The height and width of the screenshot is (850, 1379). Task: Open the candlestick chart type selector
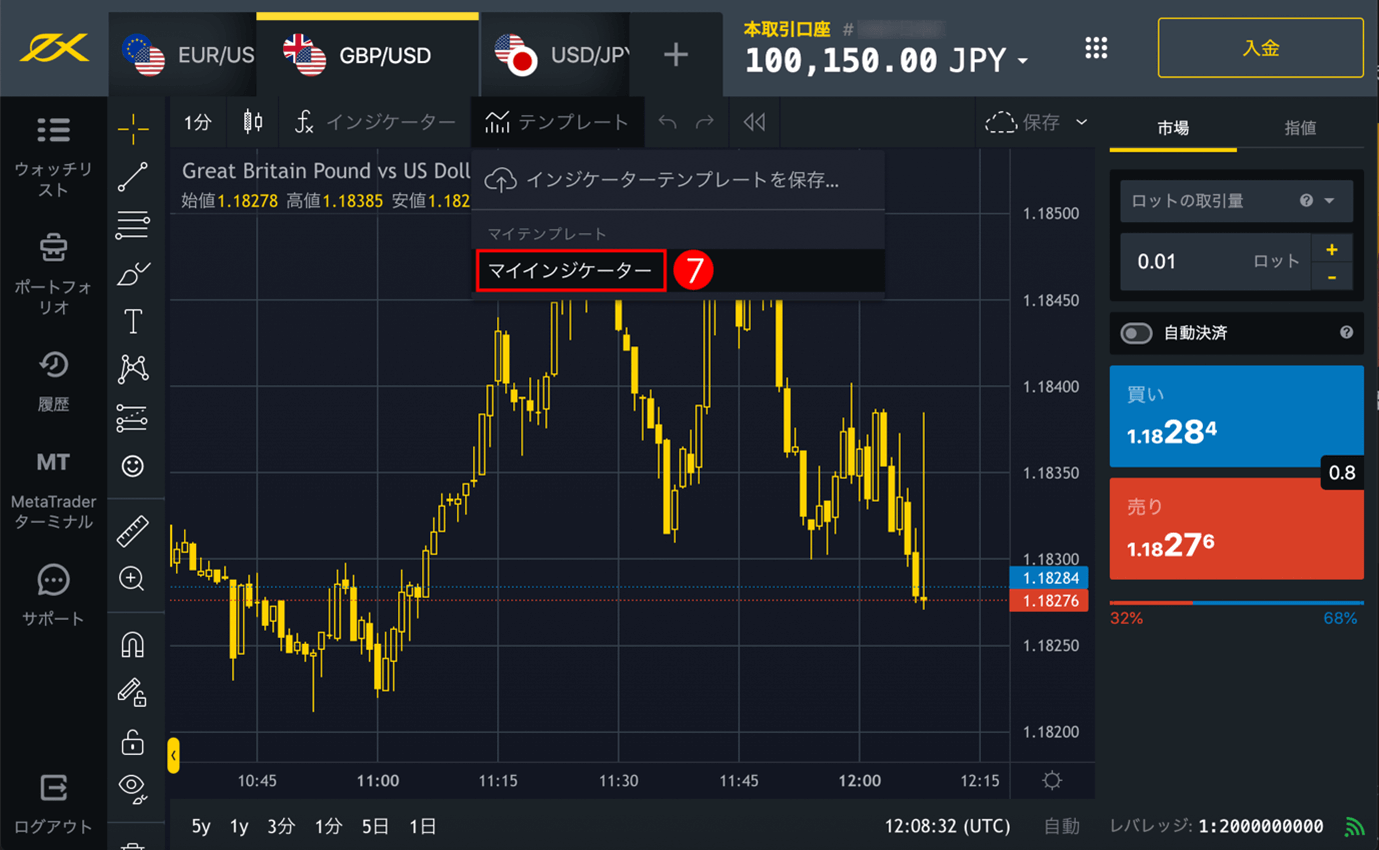(x=253, y=122)
